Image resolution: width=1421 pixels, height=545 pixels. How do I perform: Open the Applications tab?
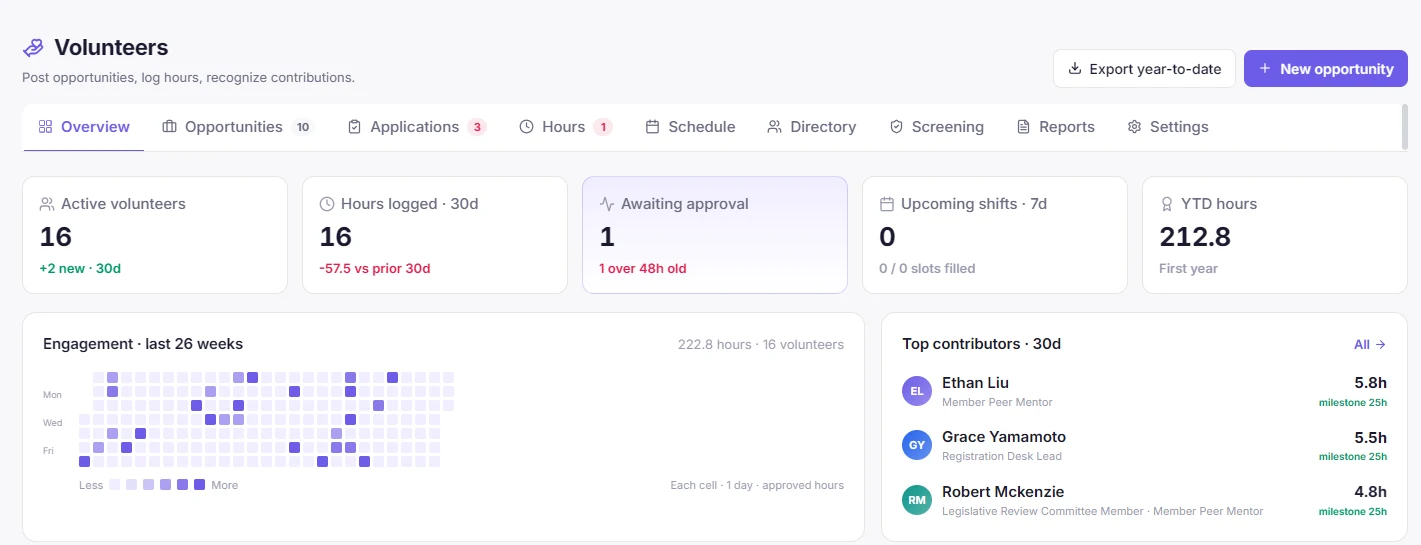417,127
